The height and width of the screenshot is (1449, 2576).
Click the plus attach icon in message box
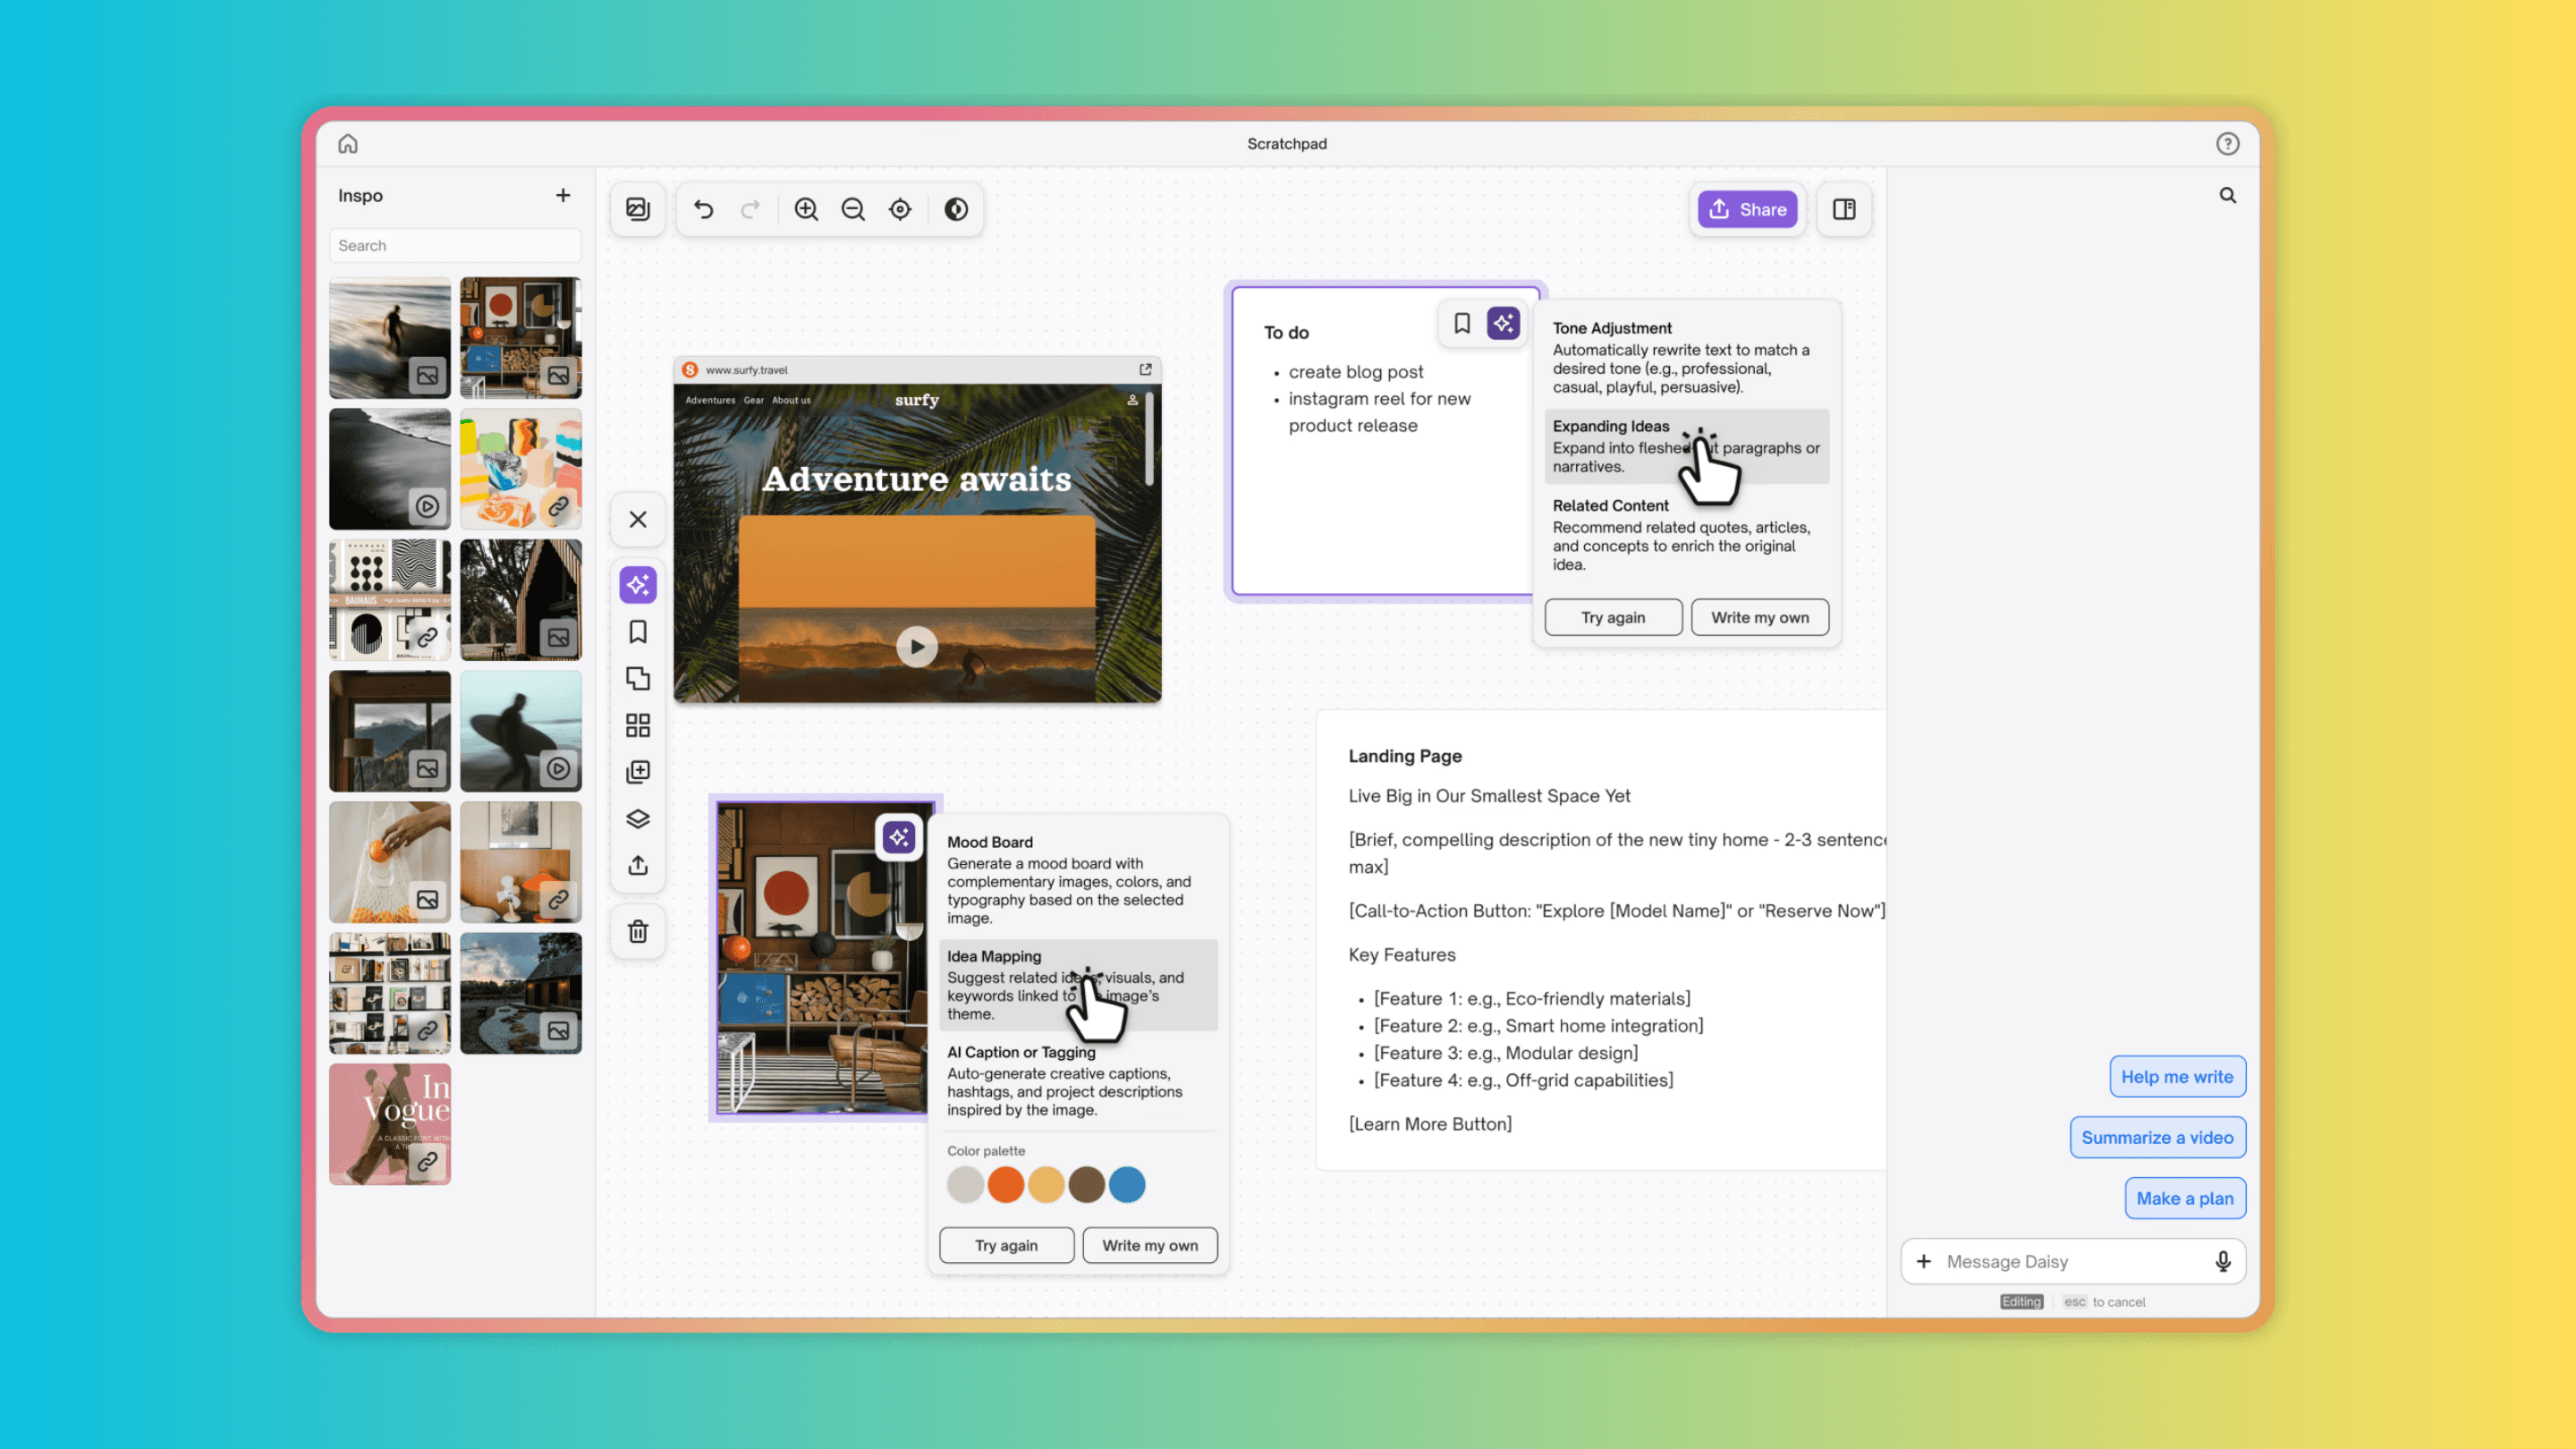pos(1924,1262)
